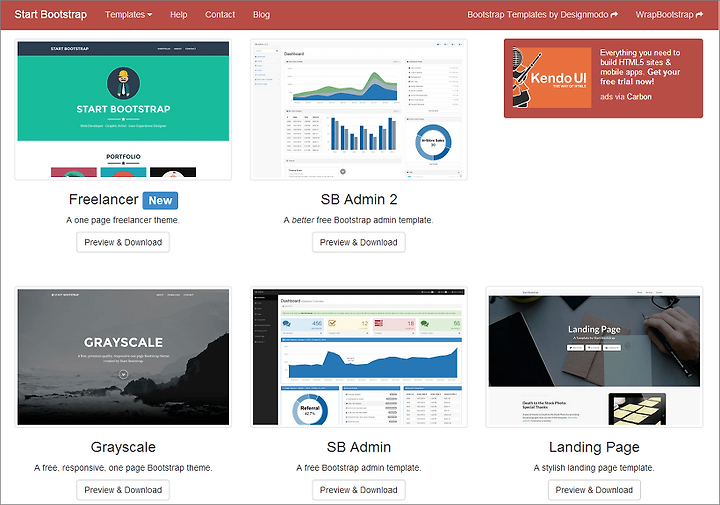Open the Blog navigation item
720x505 pixels.
click(x=261, y=15)
